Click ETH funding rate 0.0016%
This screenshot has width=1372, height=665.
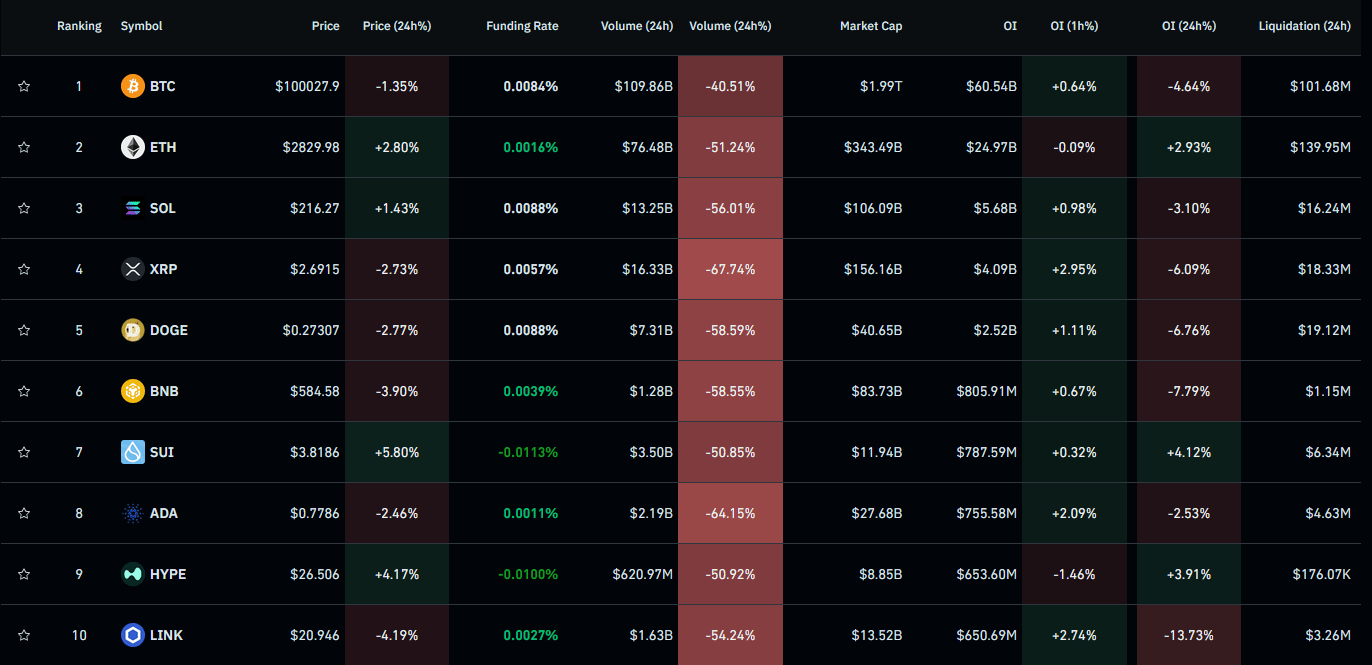pyautogui.click(x=531, y=148)
